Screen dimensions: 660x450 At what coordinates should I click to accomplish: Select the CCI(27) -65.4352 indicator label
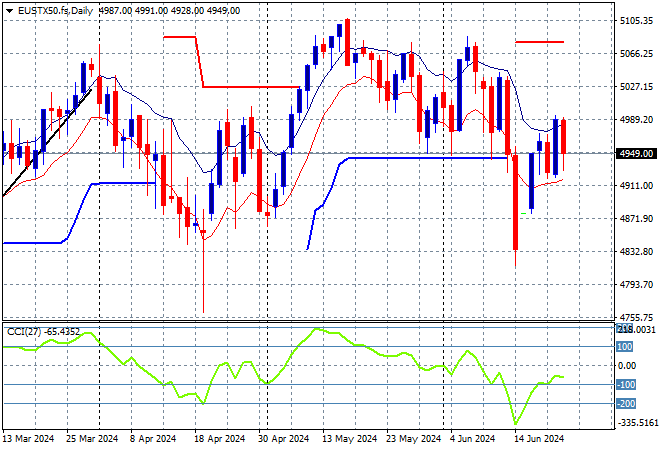43,332
